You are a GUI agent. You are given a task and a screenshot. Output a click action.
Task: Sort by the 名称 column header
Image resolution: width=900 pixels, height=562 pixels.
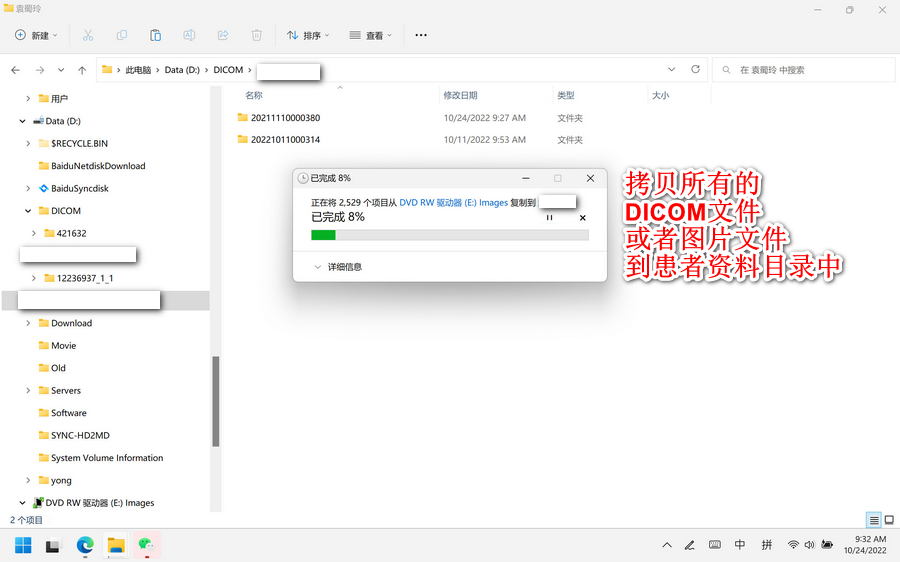coord(254,95)
